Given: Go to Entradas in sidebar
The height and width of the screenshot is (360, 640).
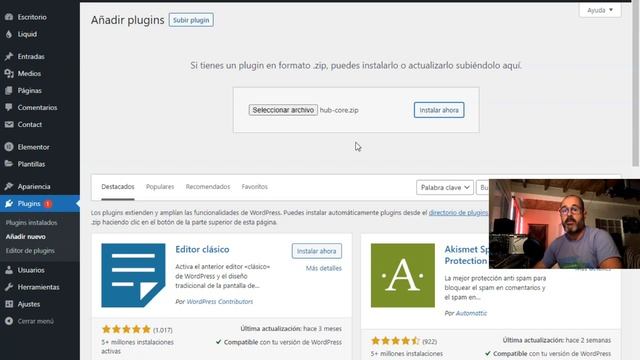Looking at the screenshot, I should pyautogui.click(x=31, y=56).
